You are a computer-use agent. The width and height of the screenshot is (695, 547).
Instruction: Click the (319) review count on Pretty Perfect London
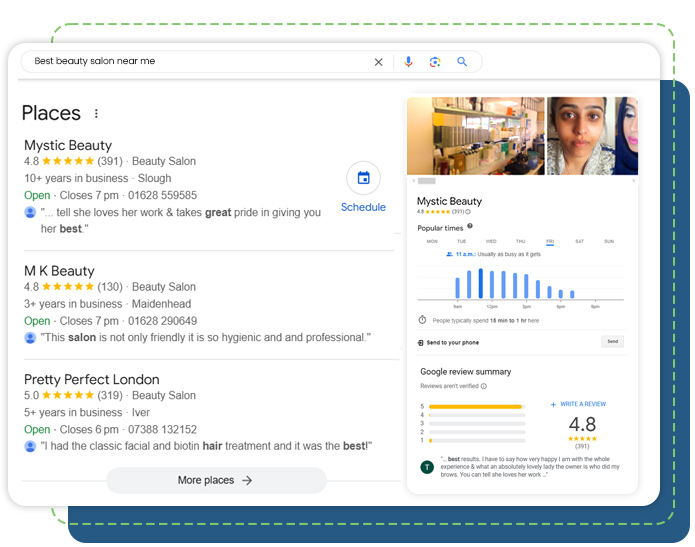(110, 395)
